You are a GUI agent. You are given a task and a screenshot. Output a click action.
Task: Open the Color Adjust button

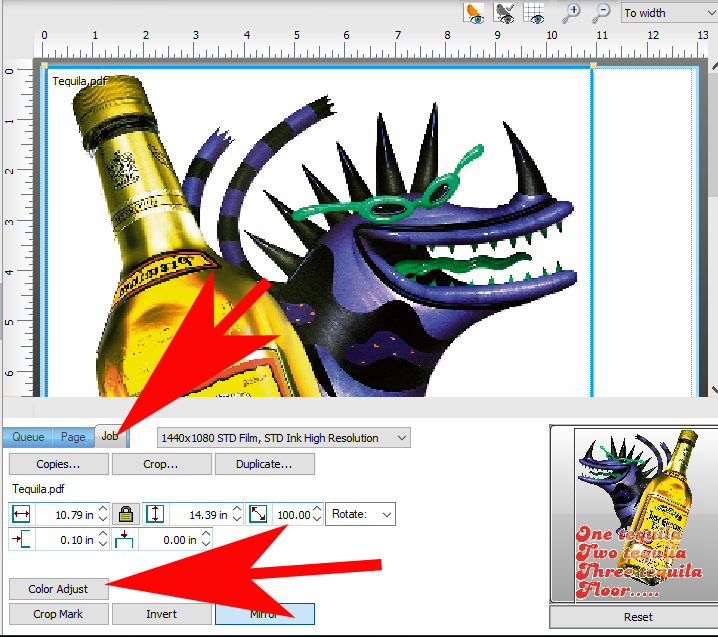pos(59,589)
